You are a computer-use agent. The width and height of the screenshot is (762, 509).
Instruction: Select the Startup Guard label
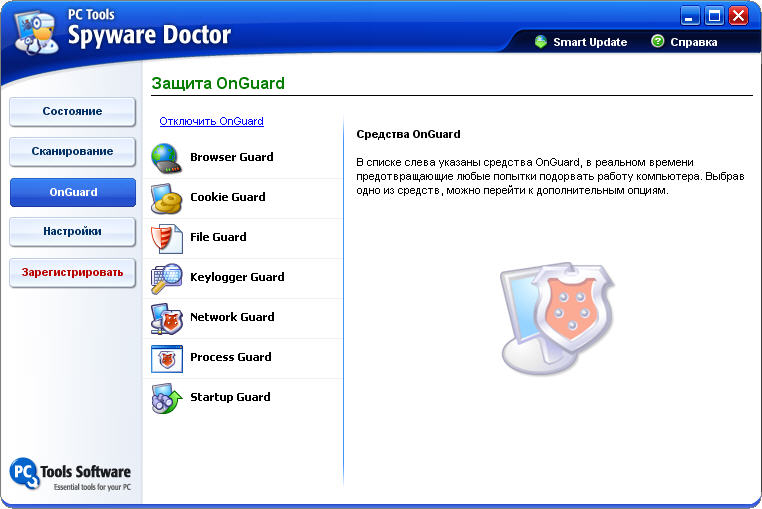pyautogui.click(x=230, y=397)
